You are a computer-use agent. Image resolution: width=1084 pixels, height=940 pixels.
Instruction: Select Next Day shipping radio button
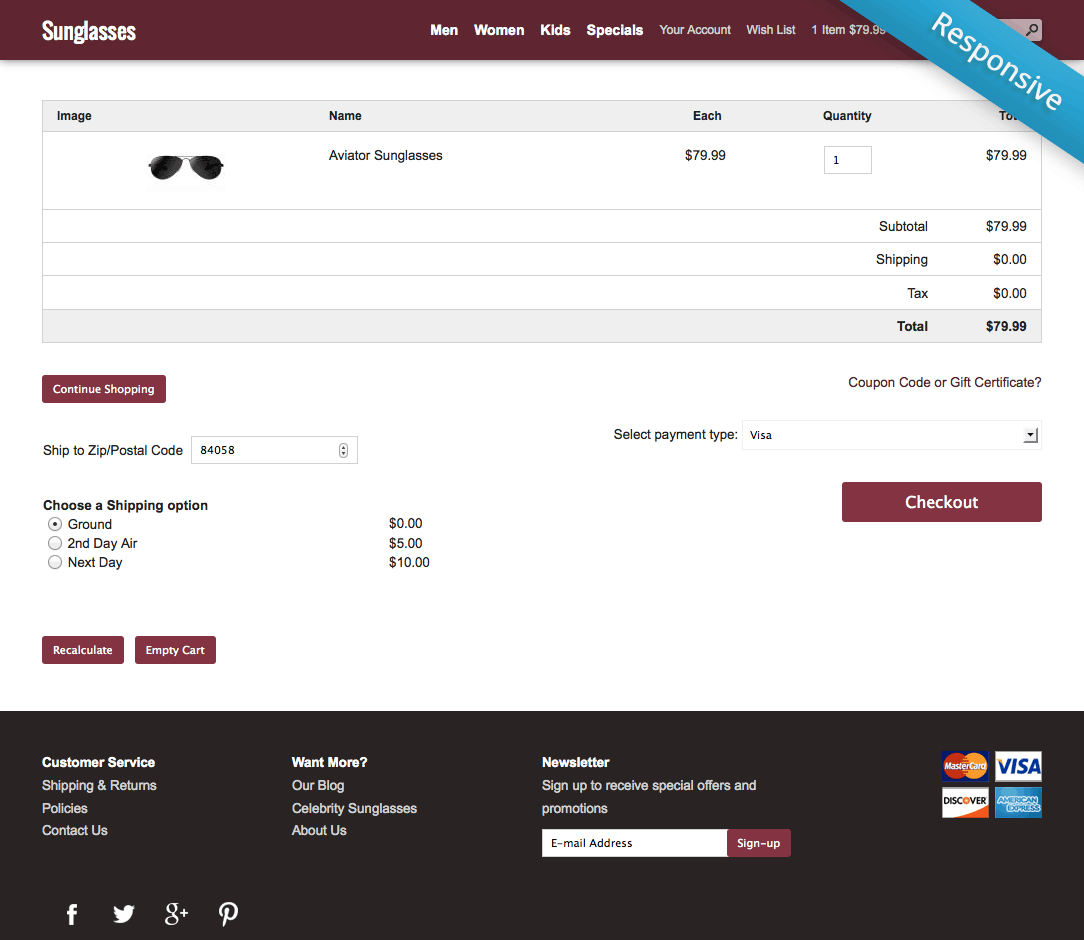click(x=55, y=562)
